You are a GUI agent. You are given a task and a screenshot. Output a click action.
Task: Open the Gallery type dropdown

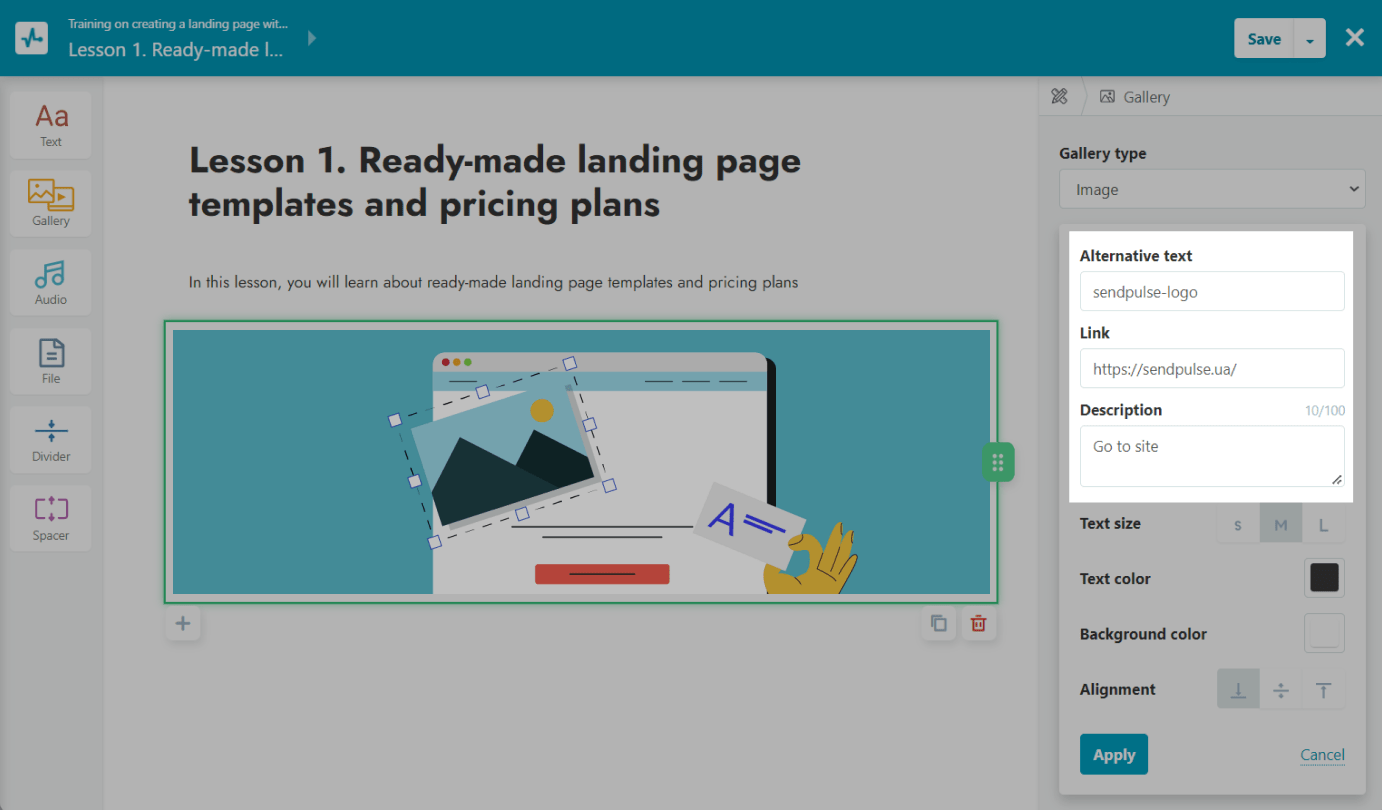[x=1212, y=189]
